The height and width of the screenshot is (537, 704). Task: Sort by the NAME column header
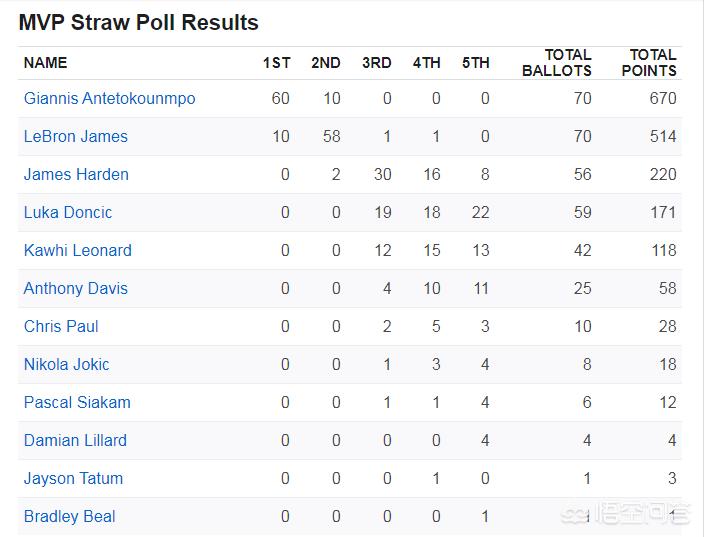[45, 63]
